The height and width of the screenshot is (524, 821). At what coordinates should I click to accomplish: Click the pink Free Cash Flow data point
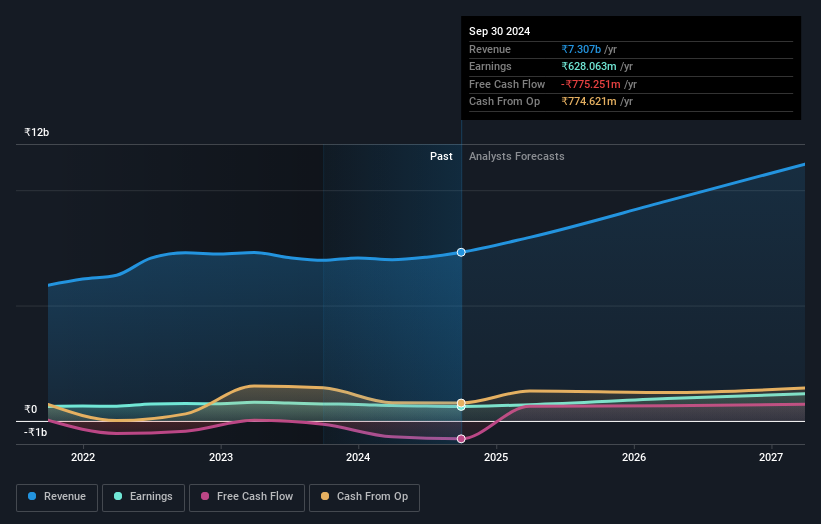461,439
